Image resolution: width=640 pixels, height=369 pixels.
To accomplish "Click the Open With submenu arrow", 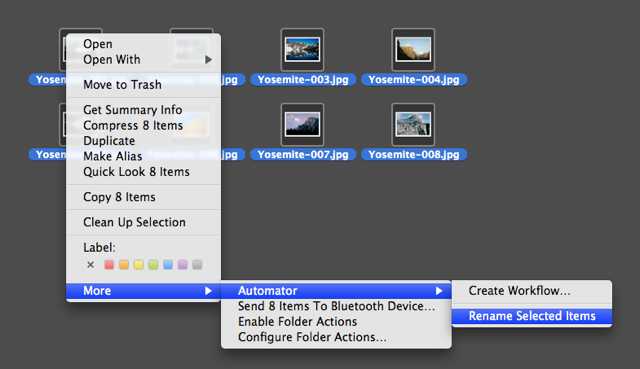I will click(x=209, y=60).
